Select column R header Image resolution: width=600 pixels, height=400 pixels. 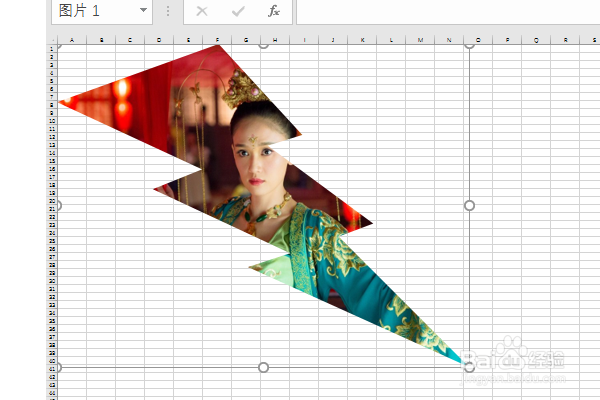pos(565,40)
